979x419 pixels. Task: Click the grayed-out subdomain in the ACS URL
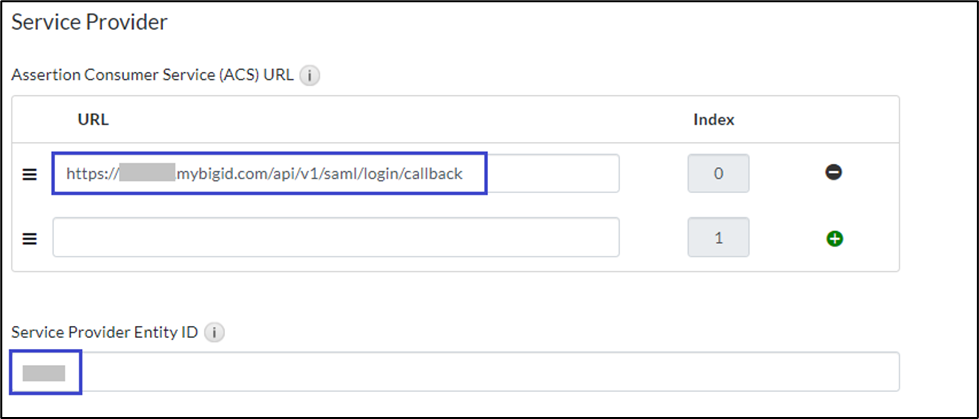click(x=147, y=174)
